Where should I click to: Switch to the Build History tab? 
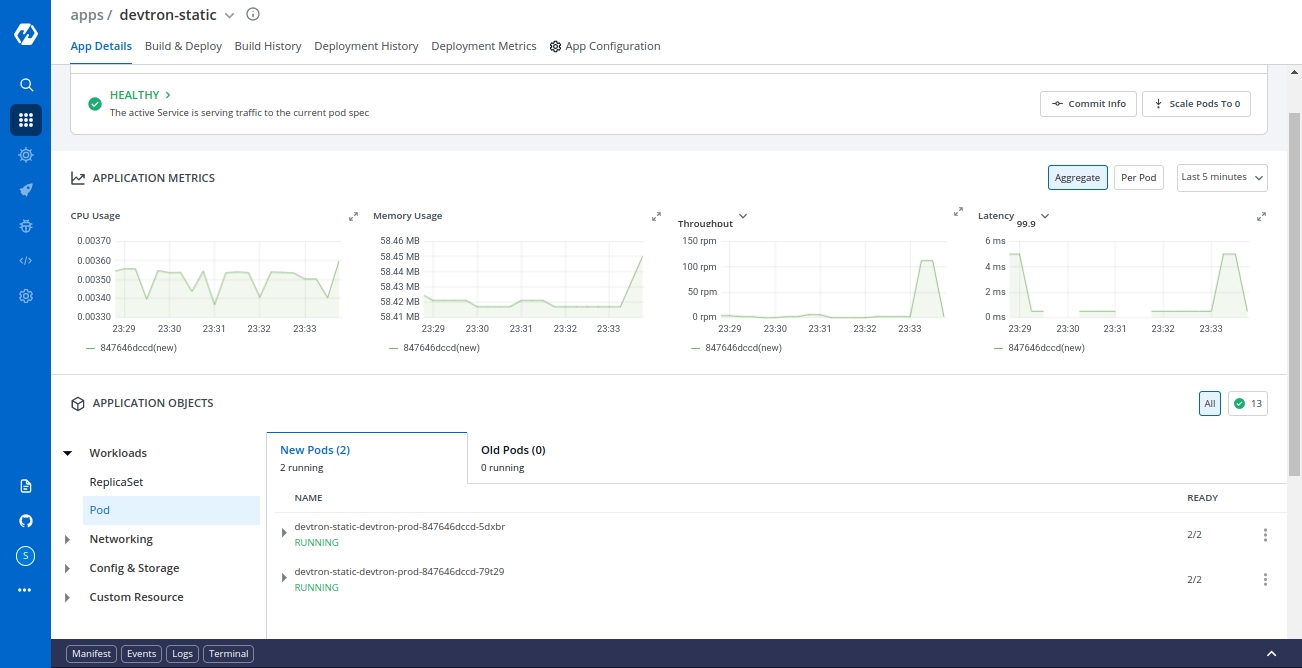268,46
